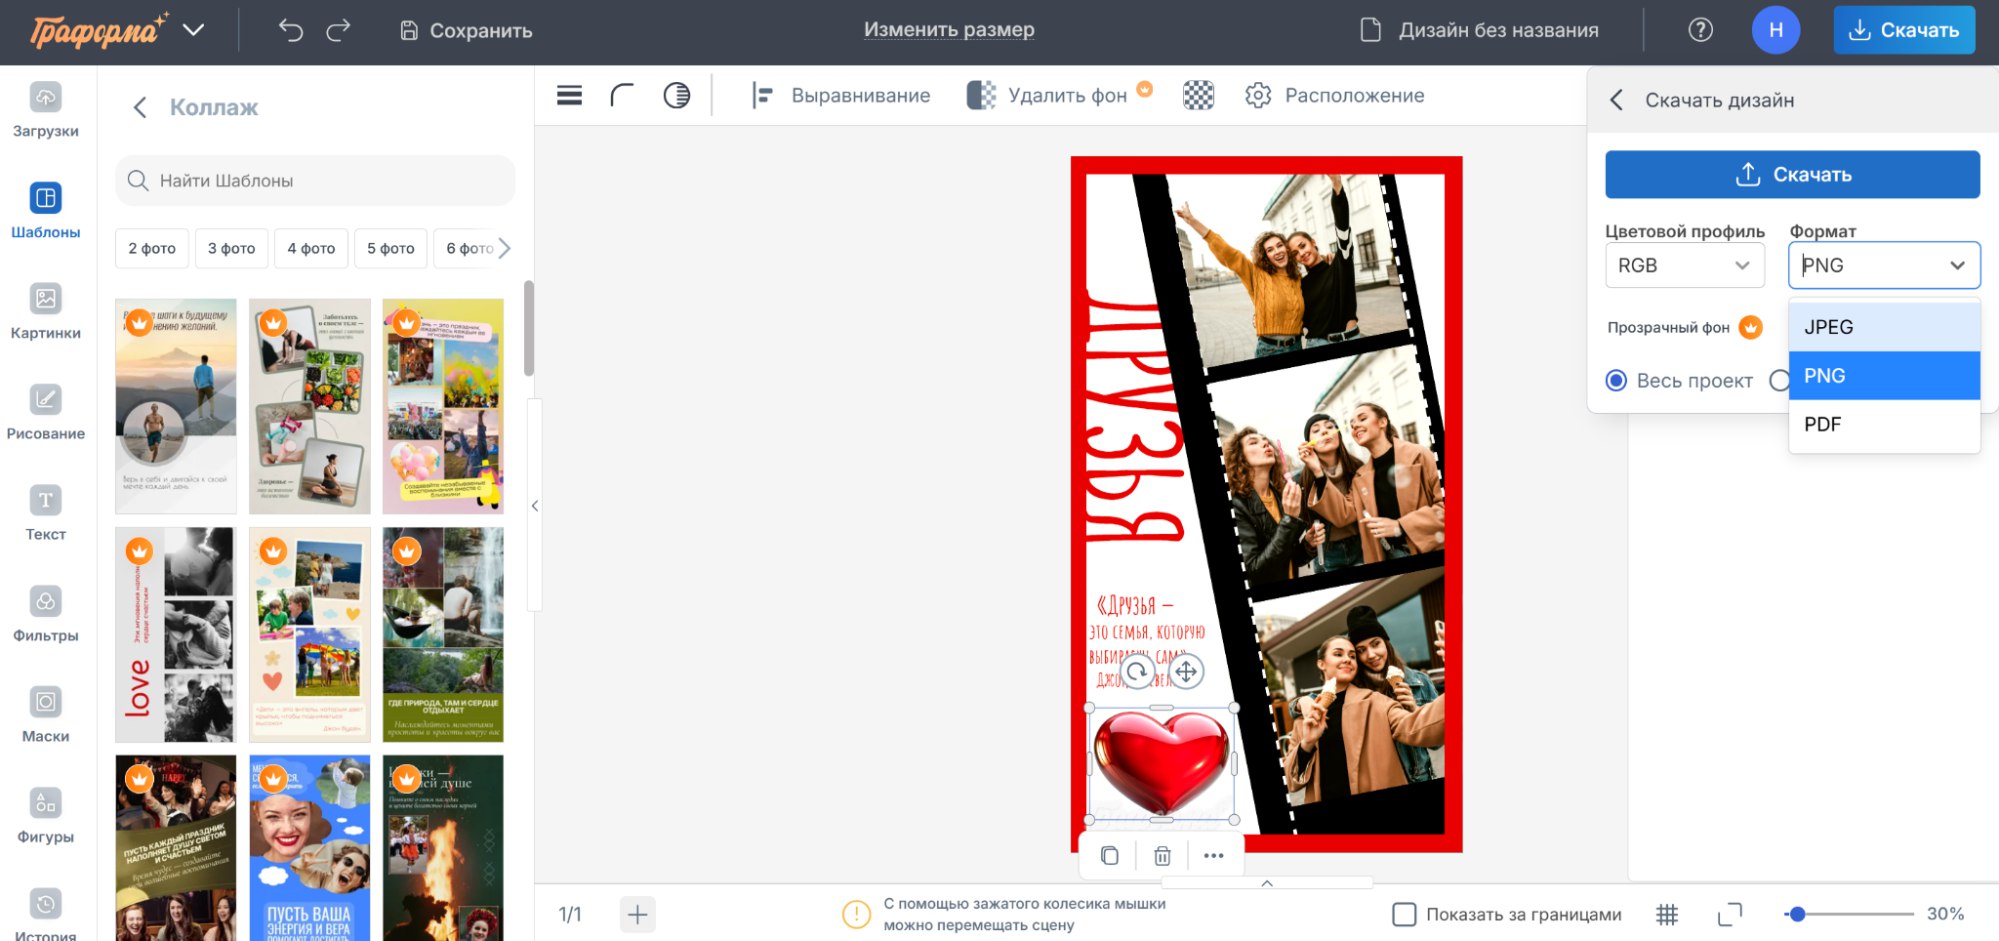Viewport: 1999px width, 941px height.
Task: Open the RGB color profile dropdown
Action: click(x=1684, y=265)
